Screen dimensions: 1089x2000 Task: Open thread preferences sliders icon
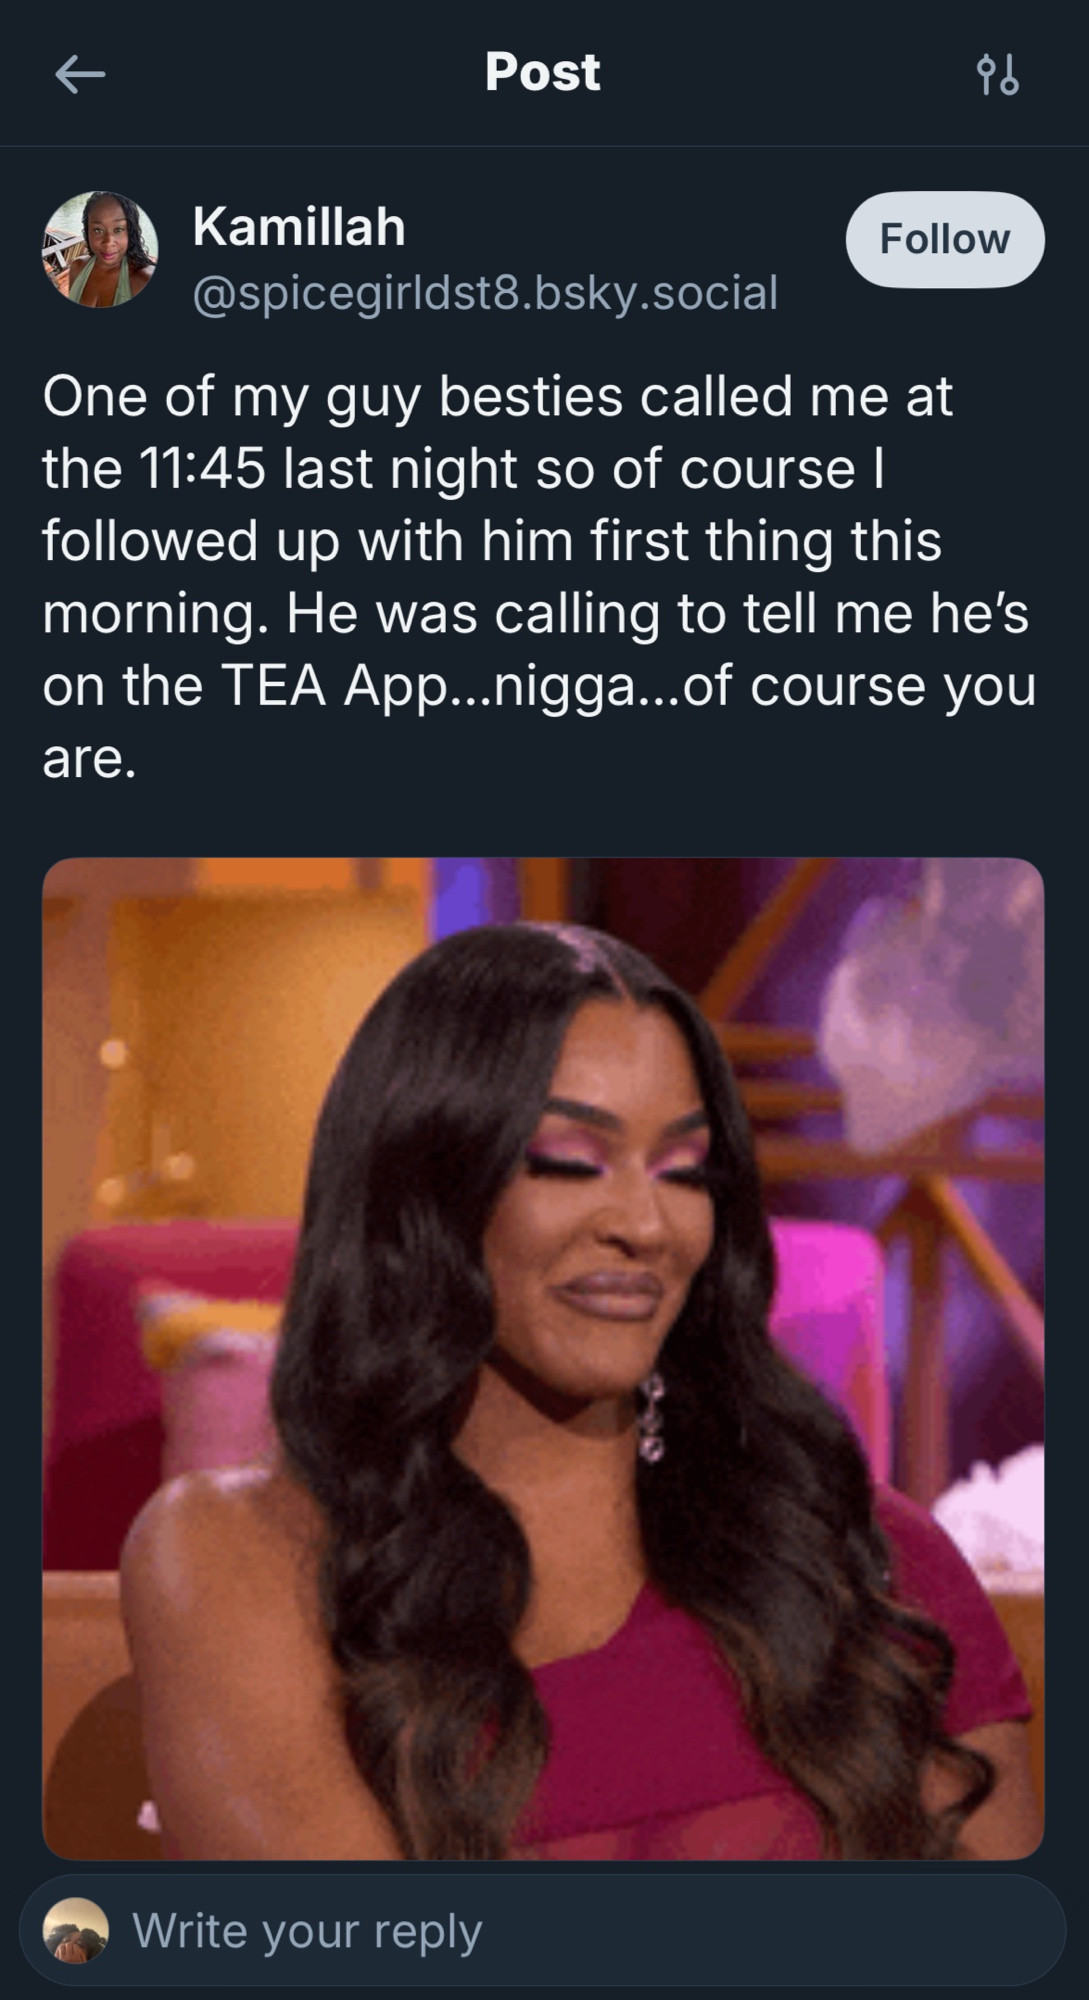(997, 74)
